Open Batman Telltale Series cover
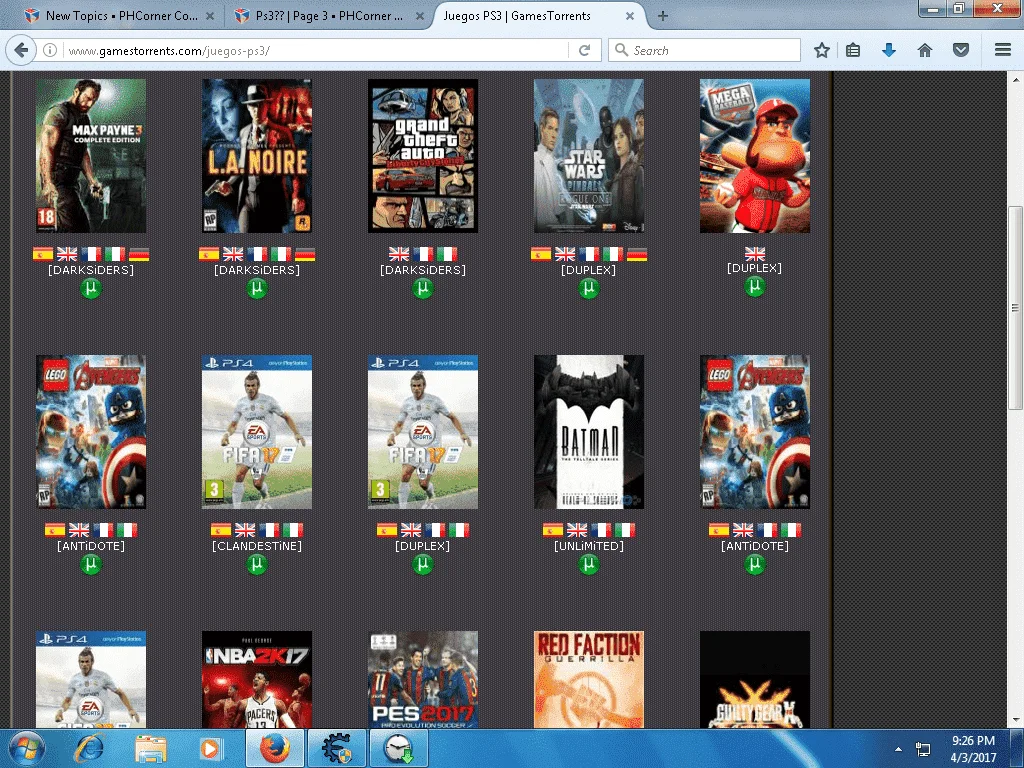This screenshot has width=1024, height=768. (588, 432)
